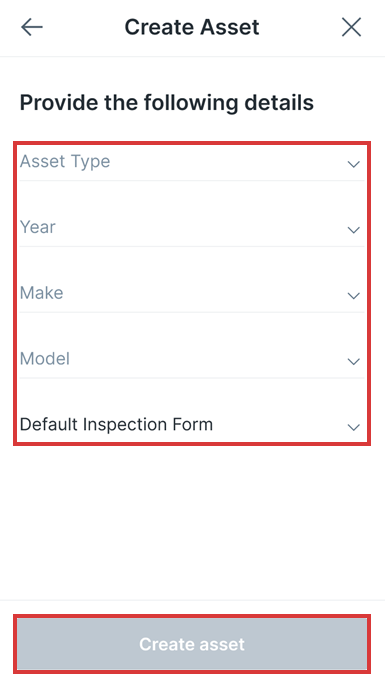Select the Model placeholder text

(x=45, y=359)
